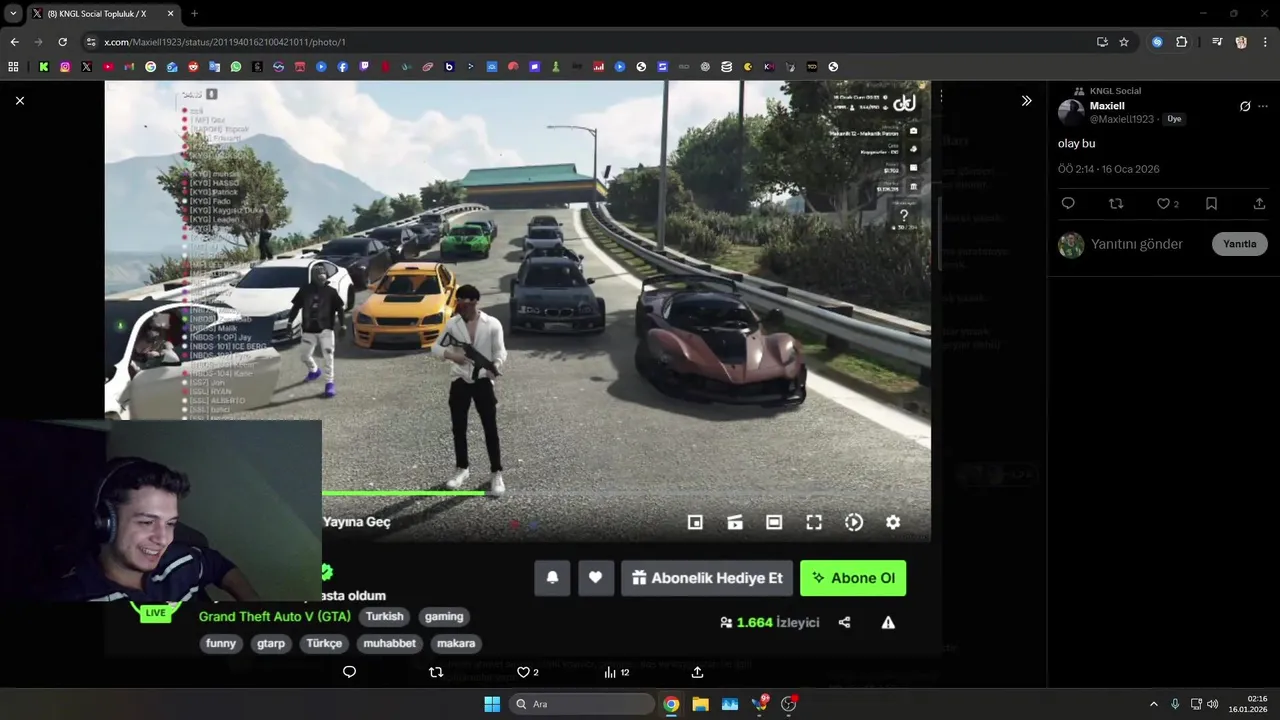Click the taskbar Ara search box
This screenshot has height=720, width=1280.
(x=581, y=704)
